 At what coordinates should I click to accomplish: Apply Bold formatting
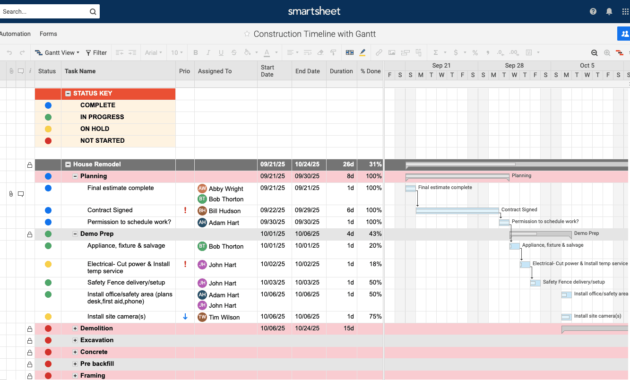tap(196, 53)
